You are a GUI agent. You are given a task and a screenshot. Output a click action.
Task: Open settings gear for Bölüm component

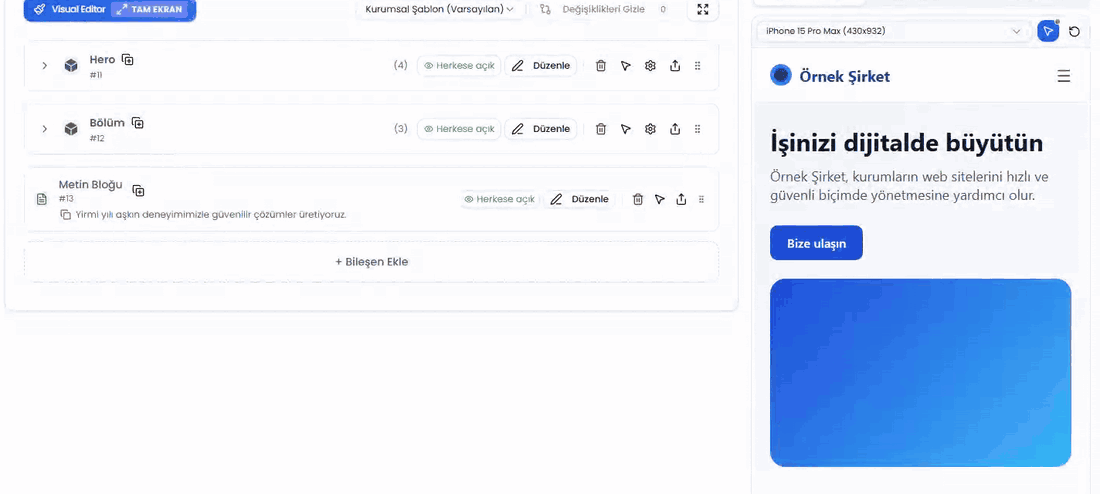pos(650,129)
